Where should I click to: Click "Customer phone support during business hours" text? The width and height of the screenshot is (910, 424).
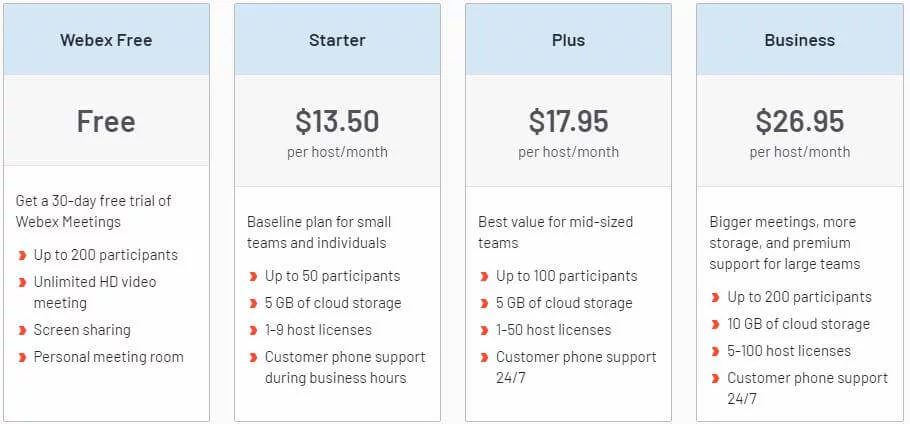[345, 367]
